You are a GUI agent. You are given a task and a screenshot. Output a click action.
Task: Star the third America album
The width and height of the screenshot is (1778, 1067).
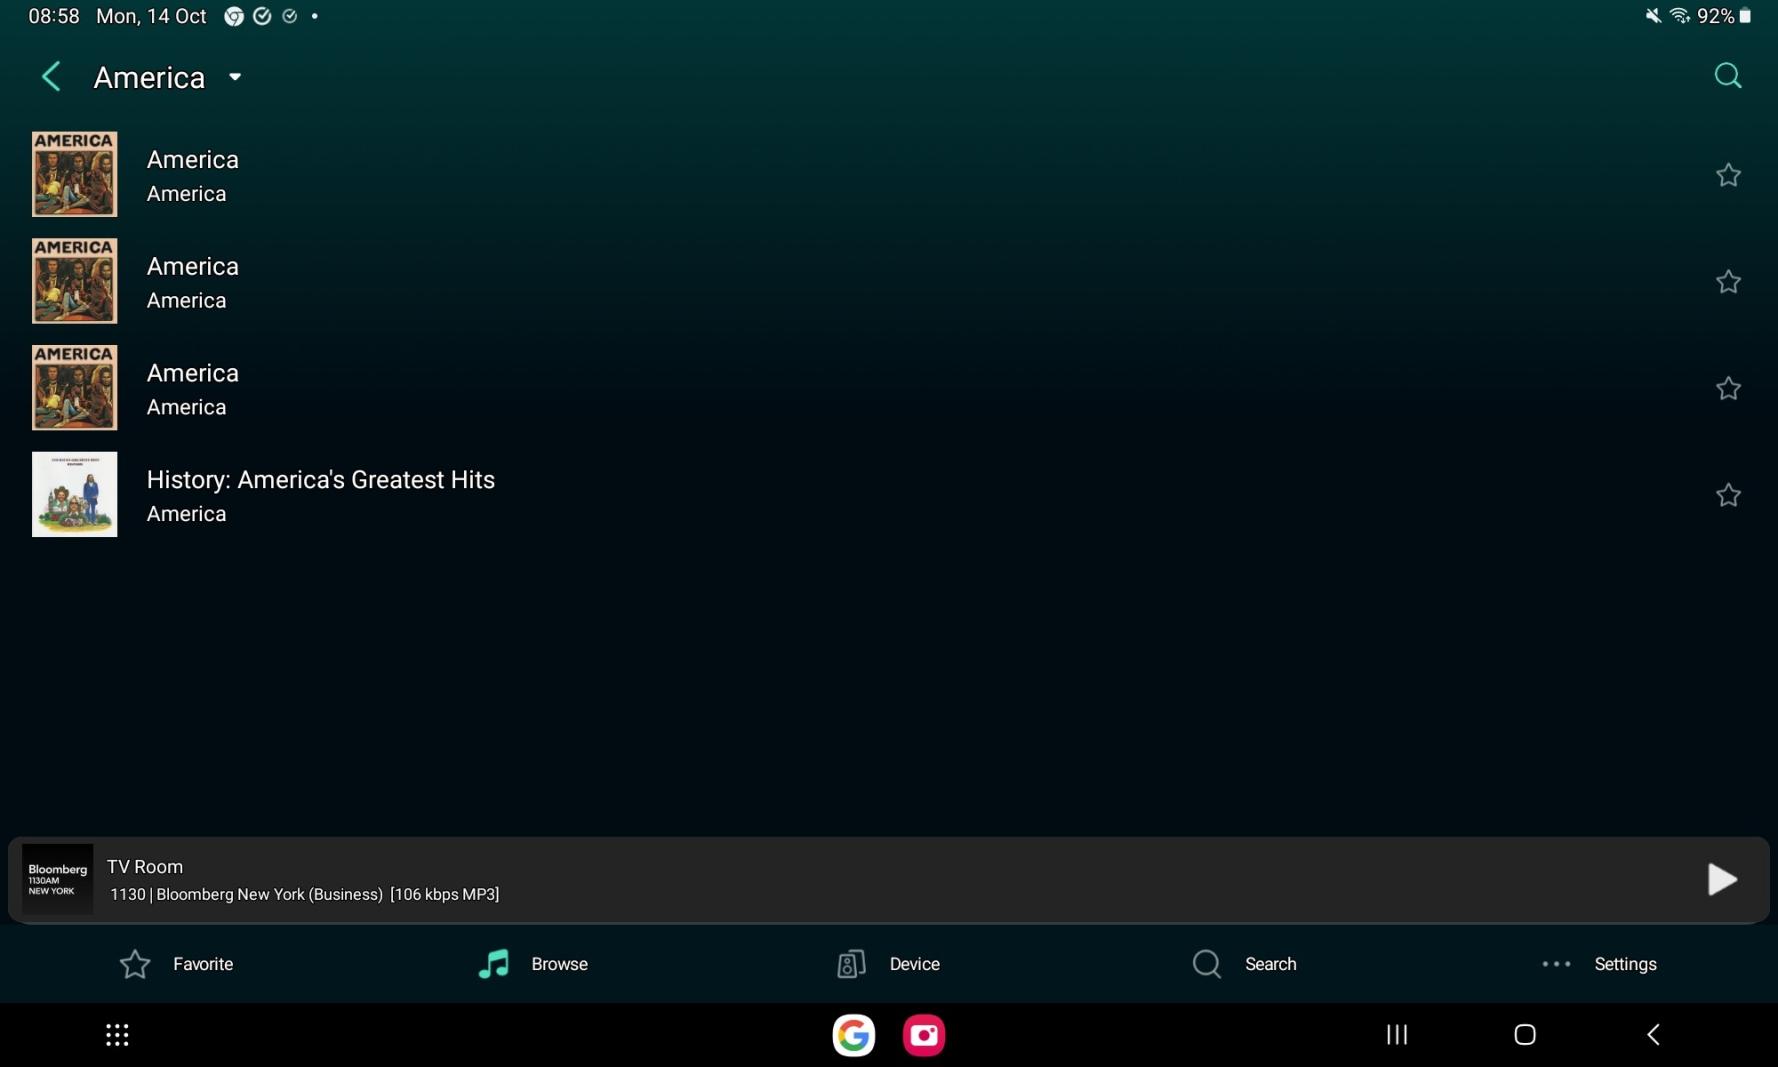(1727, 389)
